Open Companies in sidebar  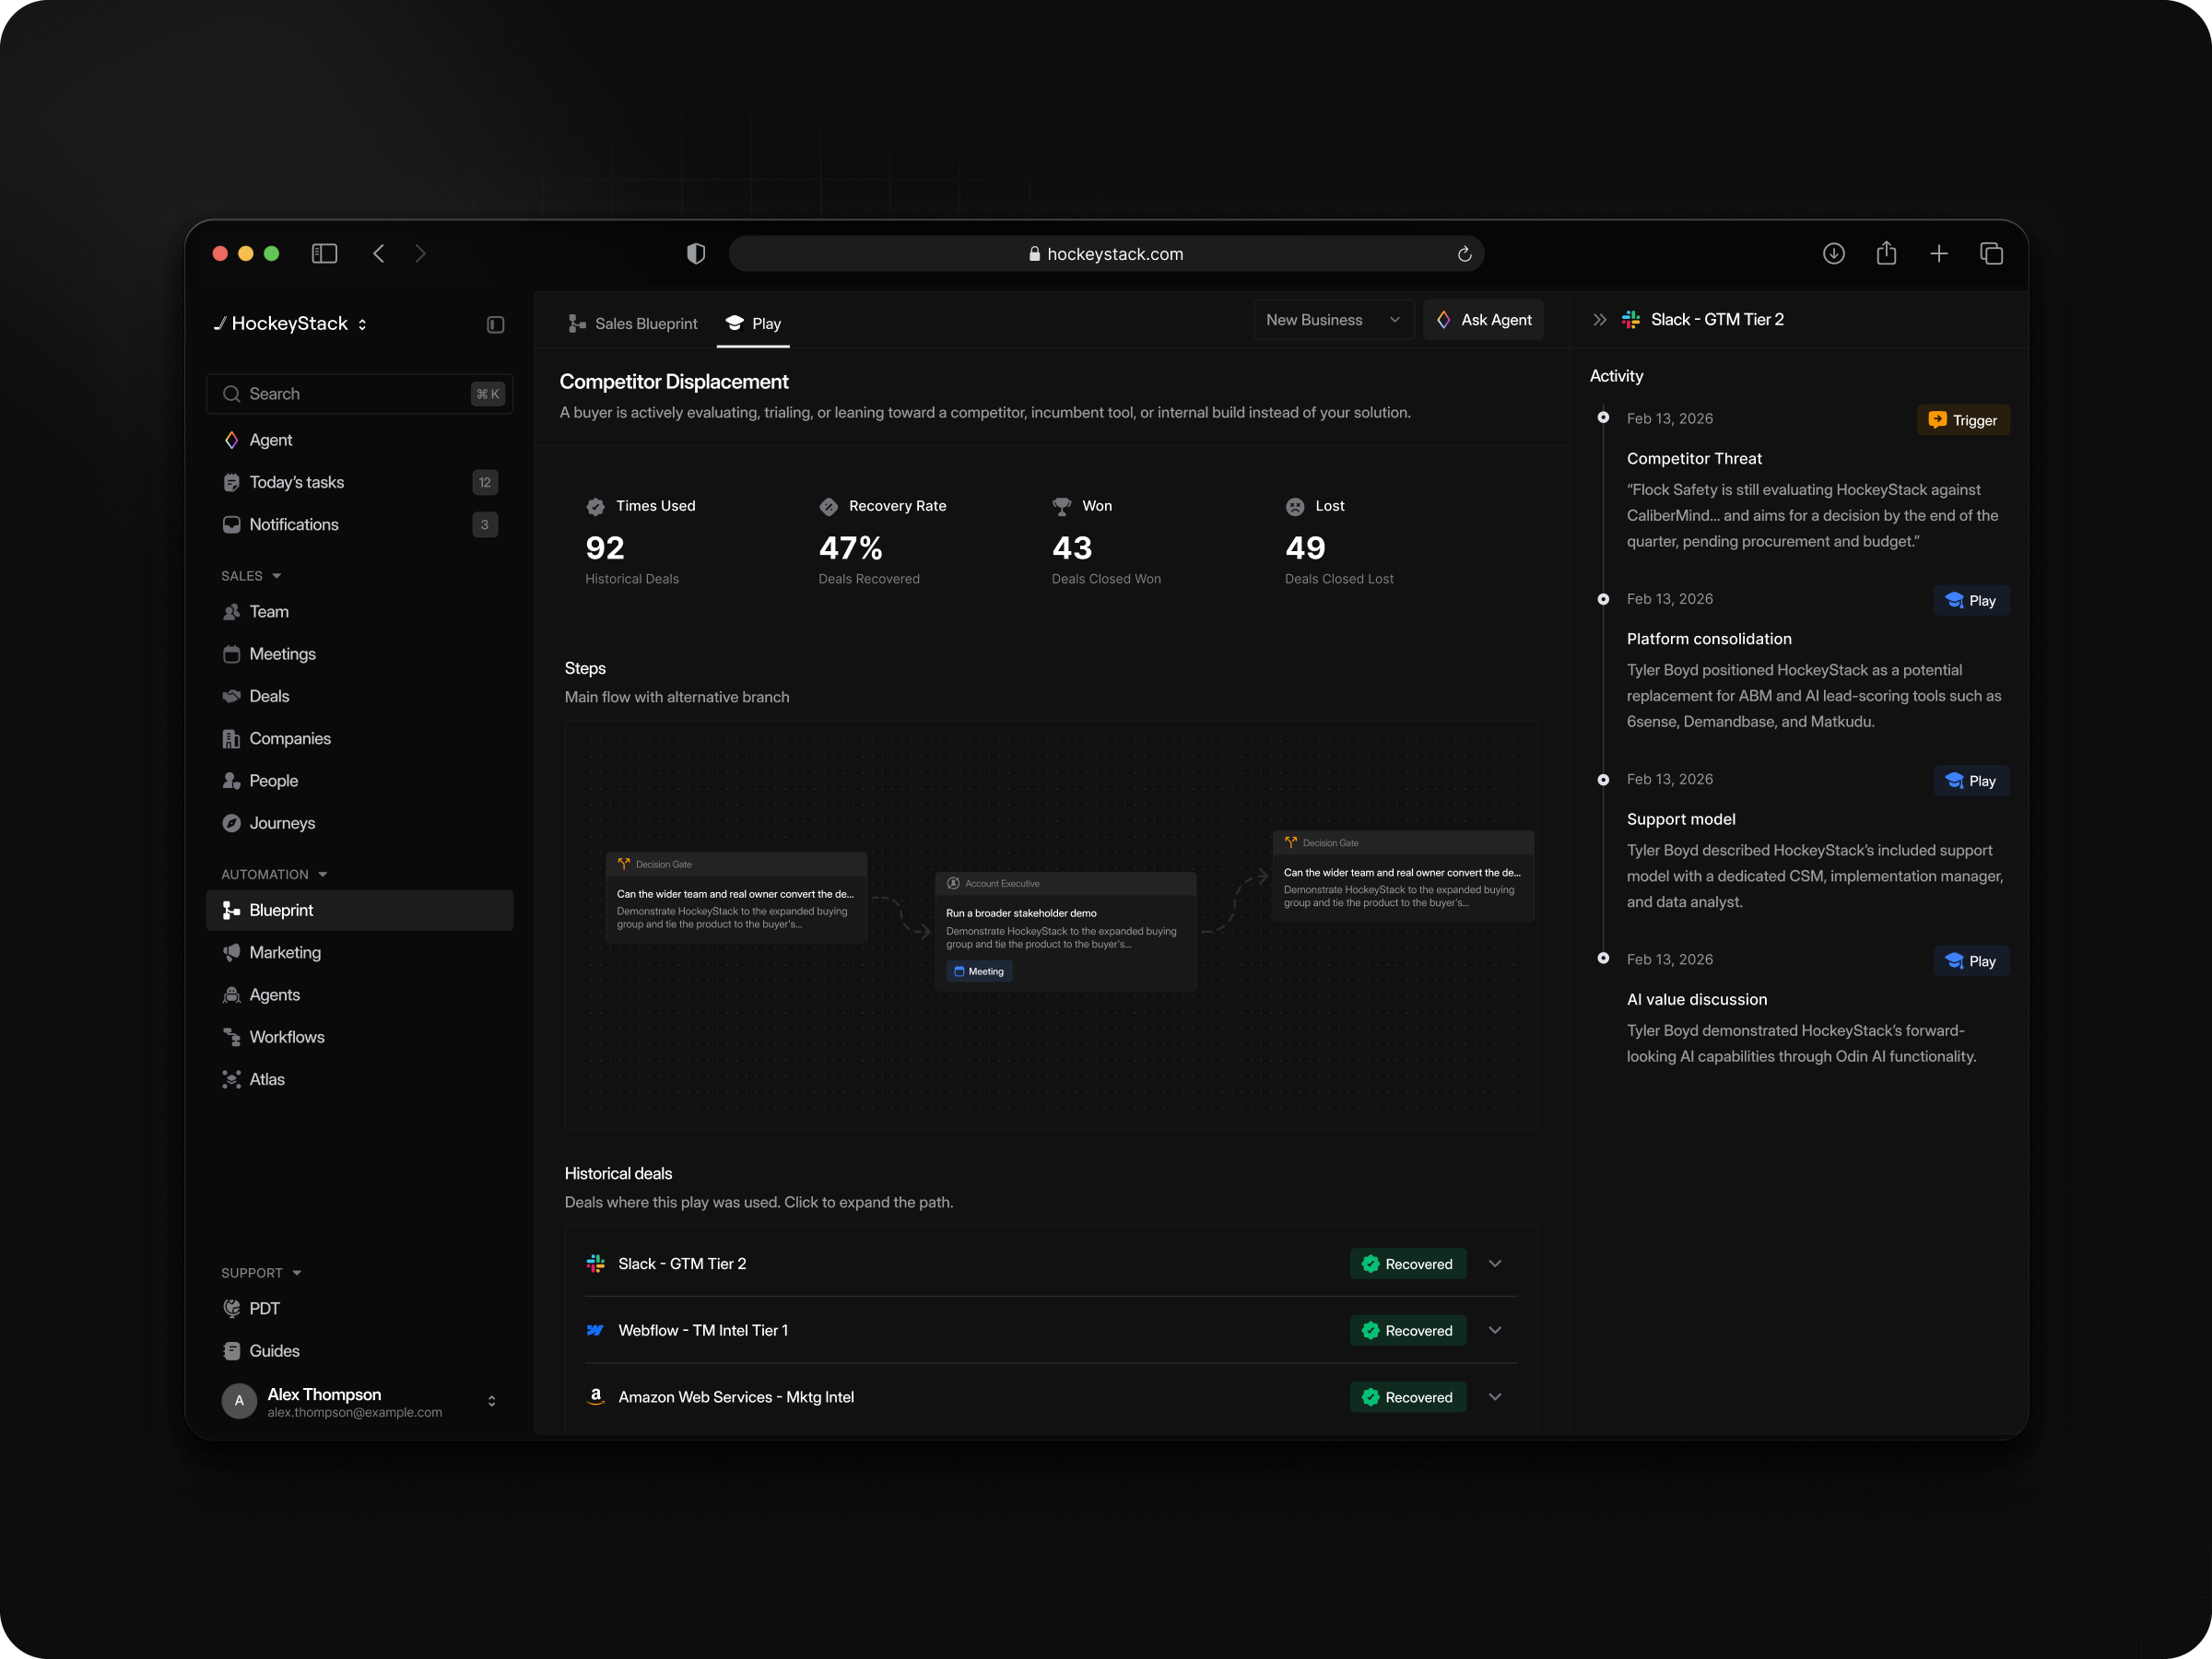[x=359, y=738]
